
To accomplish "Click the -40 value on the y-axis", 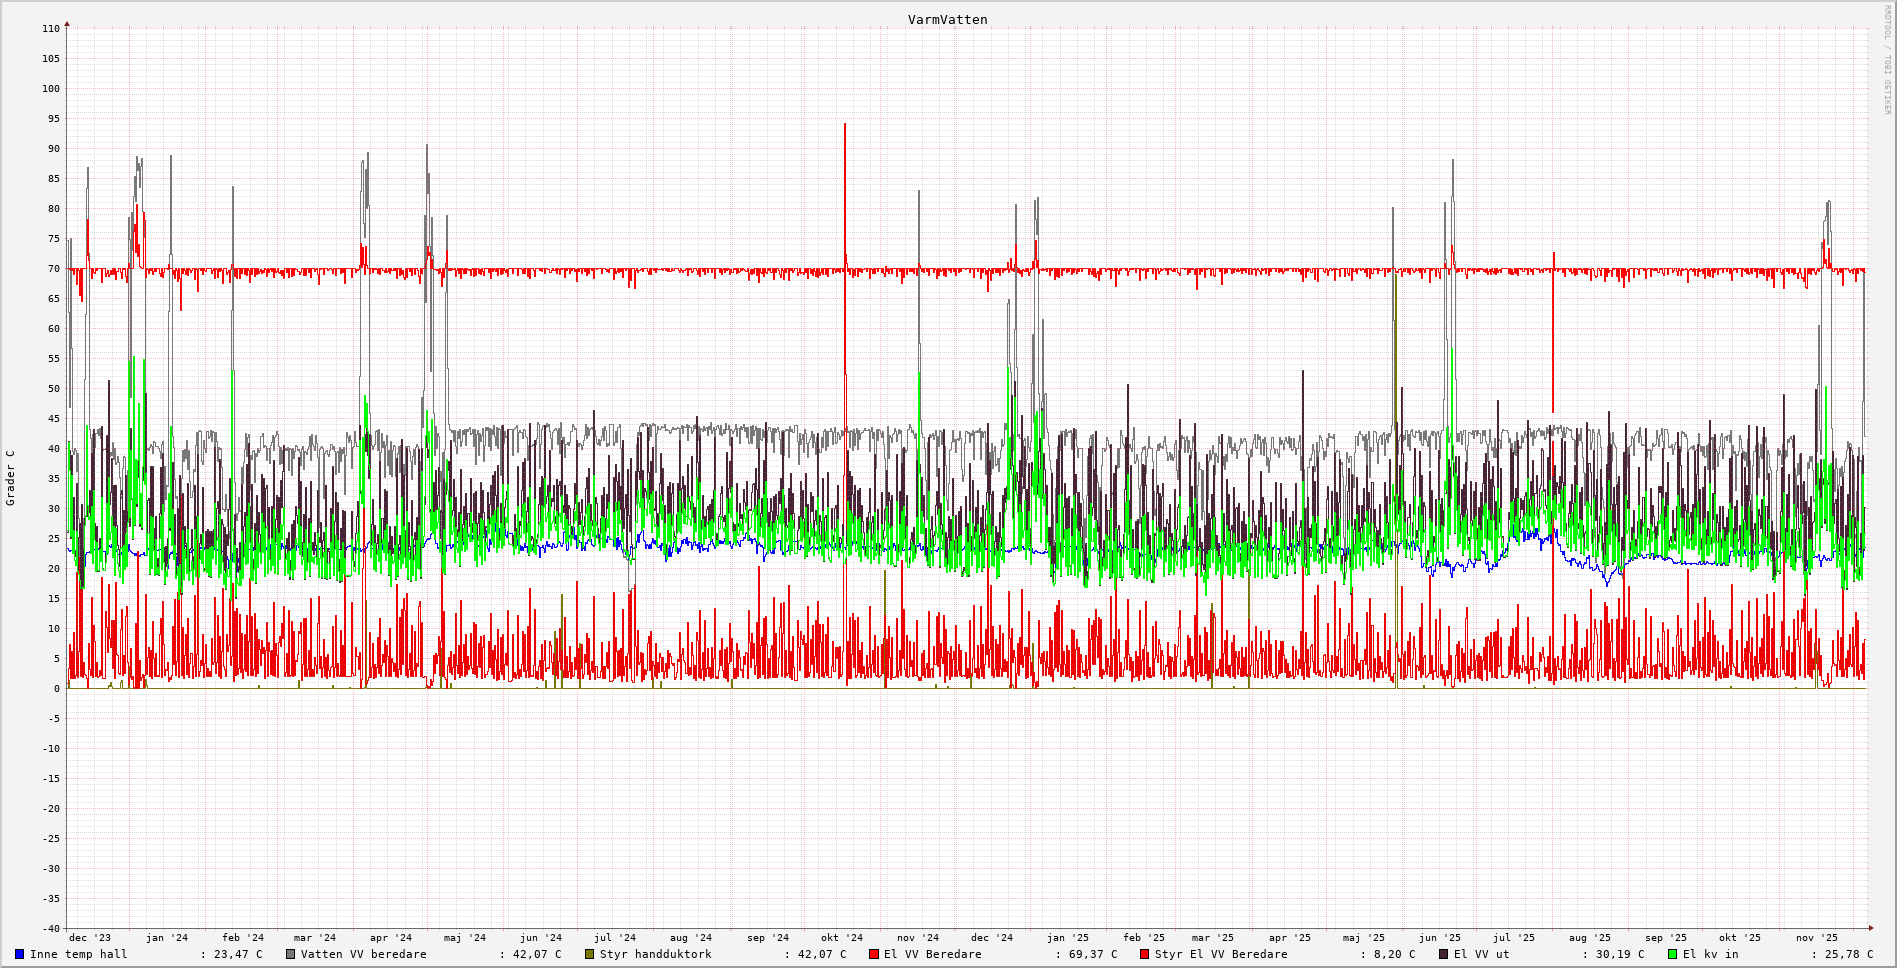I will tap(49, 928).
